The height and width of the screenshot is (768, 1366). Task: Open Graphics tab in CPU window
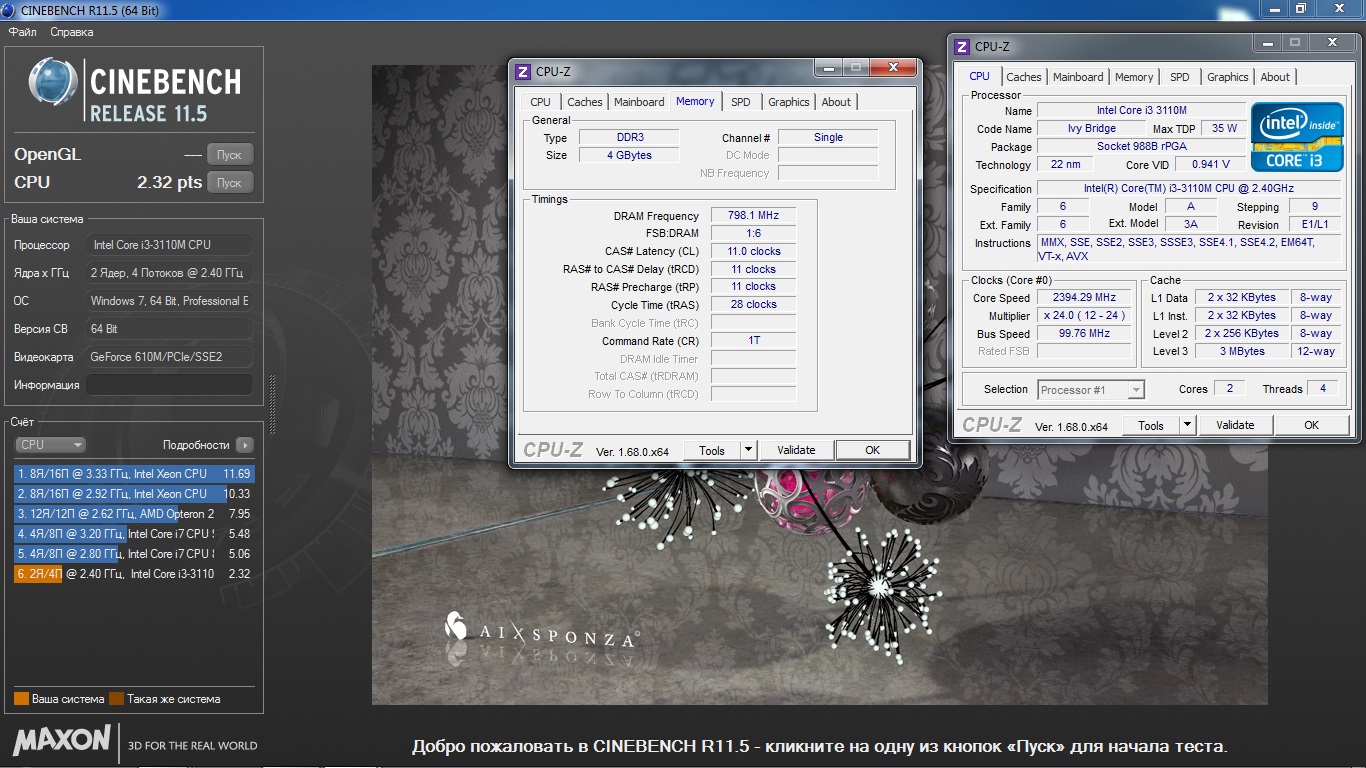tap(1228, 77)
